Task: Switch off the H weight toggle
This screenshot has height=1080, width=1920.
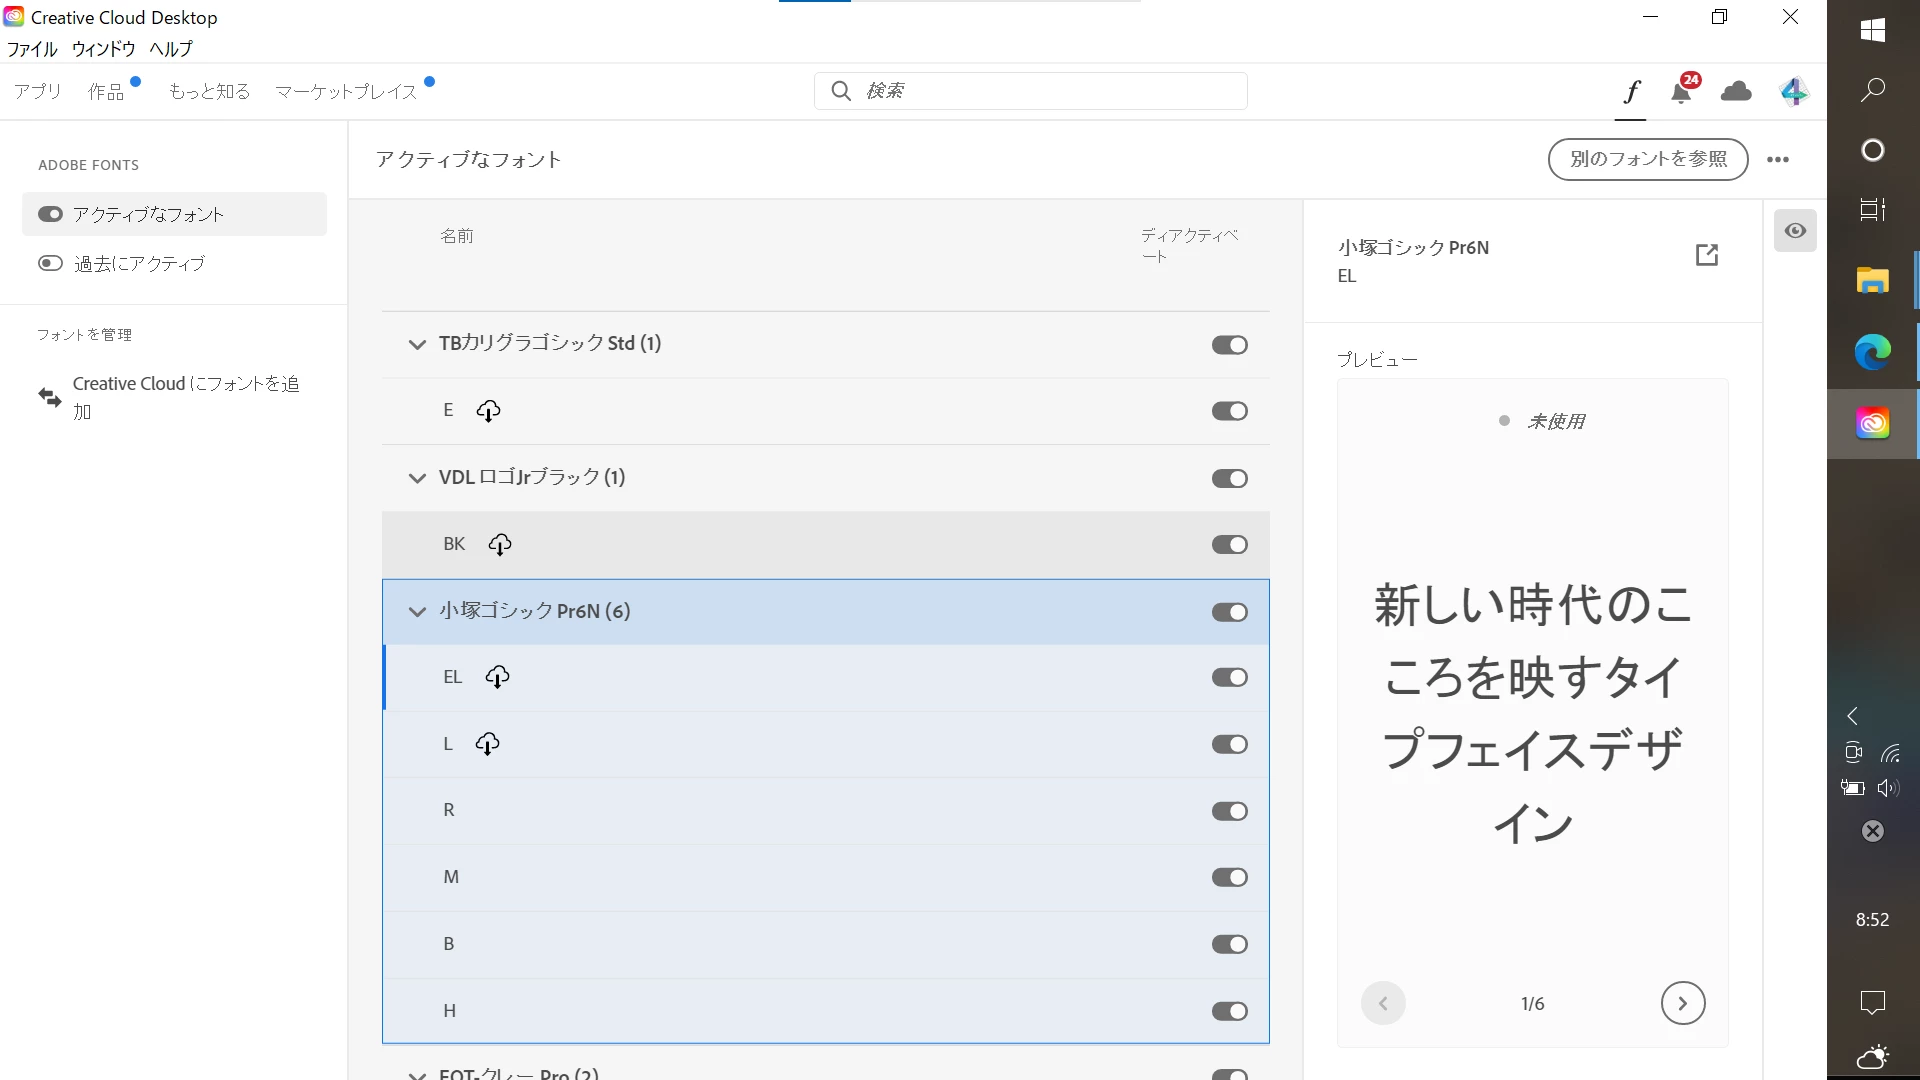Action: 1229,1011
